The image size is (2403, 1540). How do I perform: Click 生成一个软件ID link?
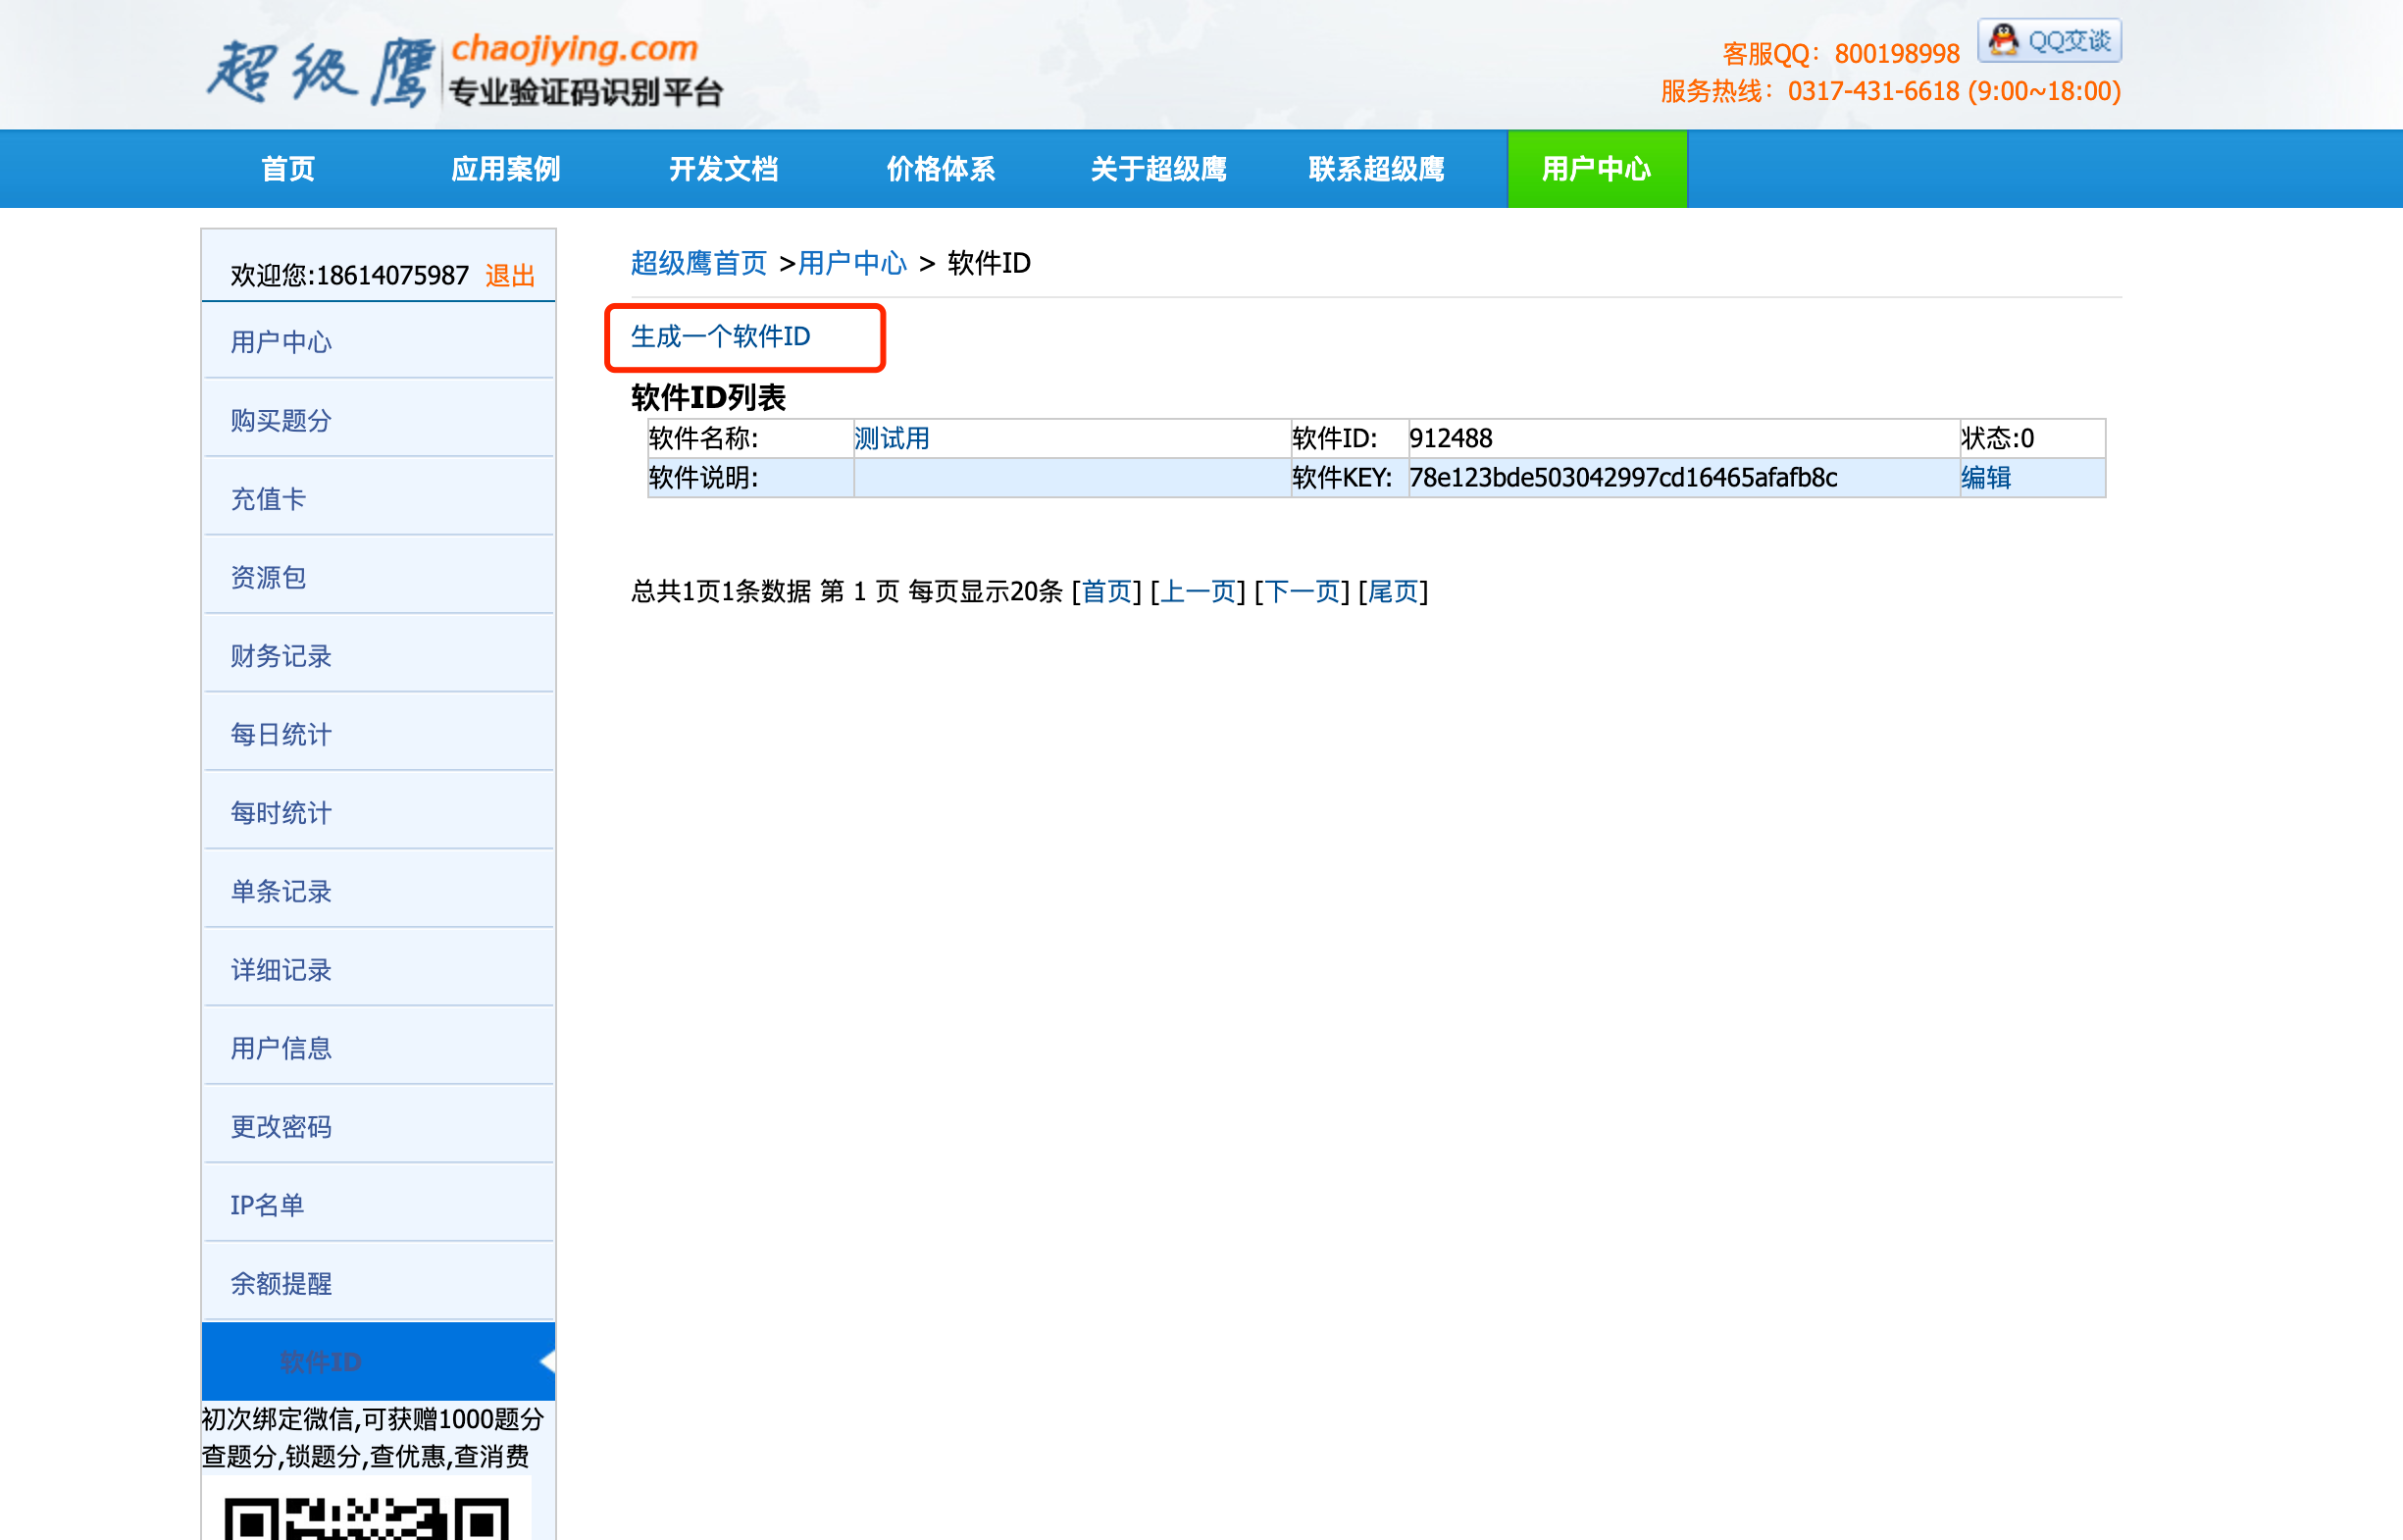pos(720,337)
